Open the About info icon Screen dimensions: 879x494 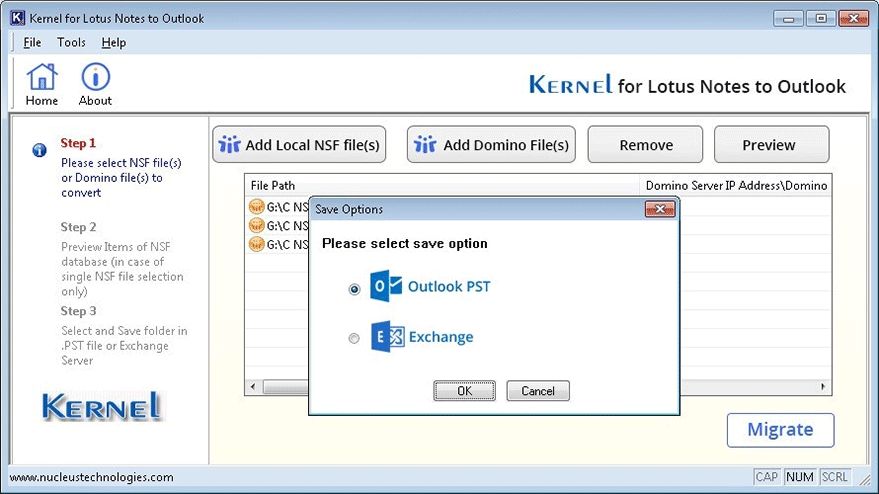pyautogui.click(x=95, y=77)
